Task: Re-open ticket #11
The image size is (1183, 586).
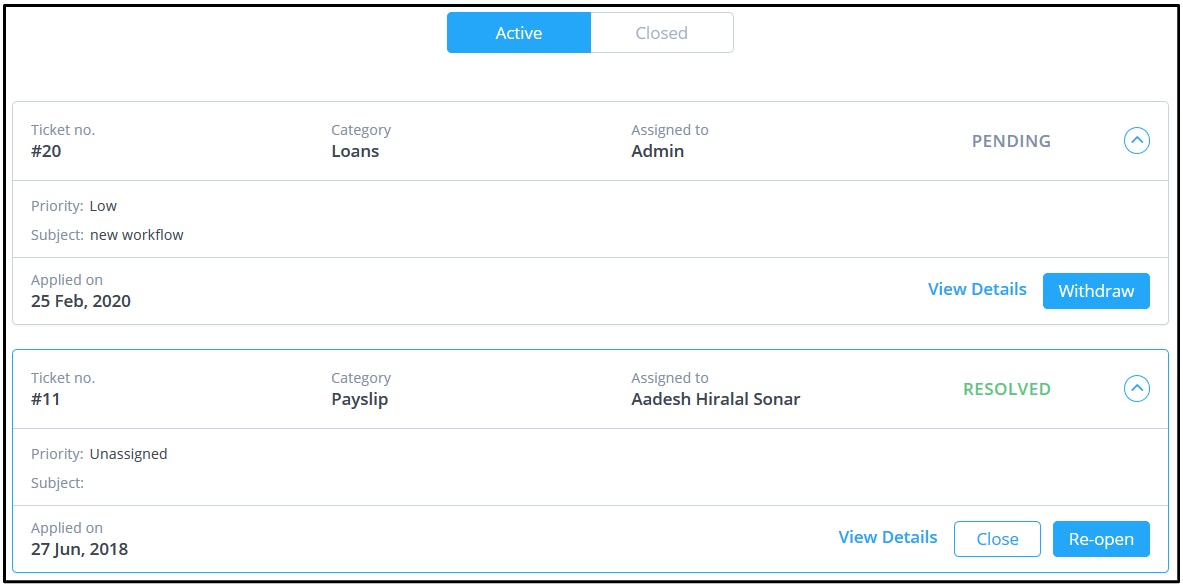Action: (1100, 538)
